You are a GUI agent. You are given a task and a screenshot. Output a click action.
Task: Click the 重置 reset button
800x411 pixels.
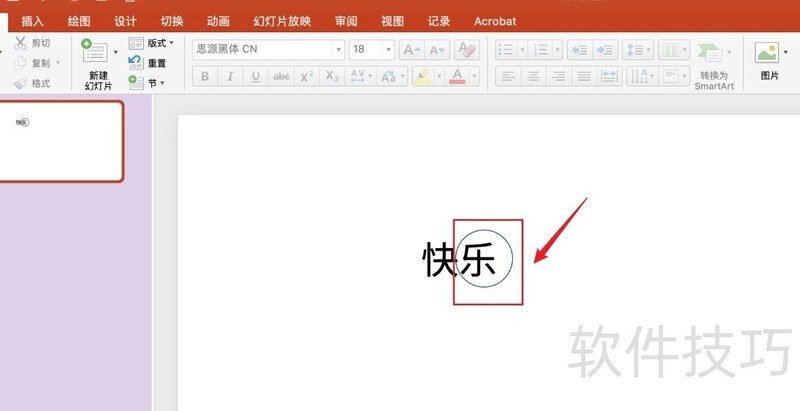click(x=147, y=63)
